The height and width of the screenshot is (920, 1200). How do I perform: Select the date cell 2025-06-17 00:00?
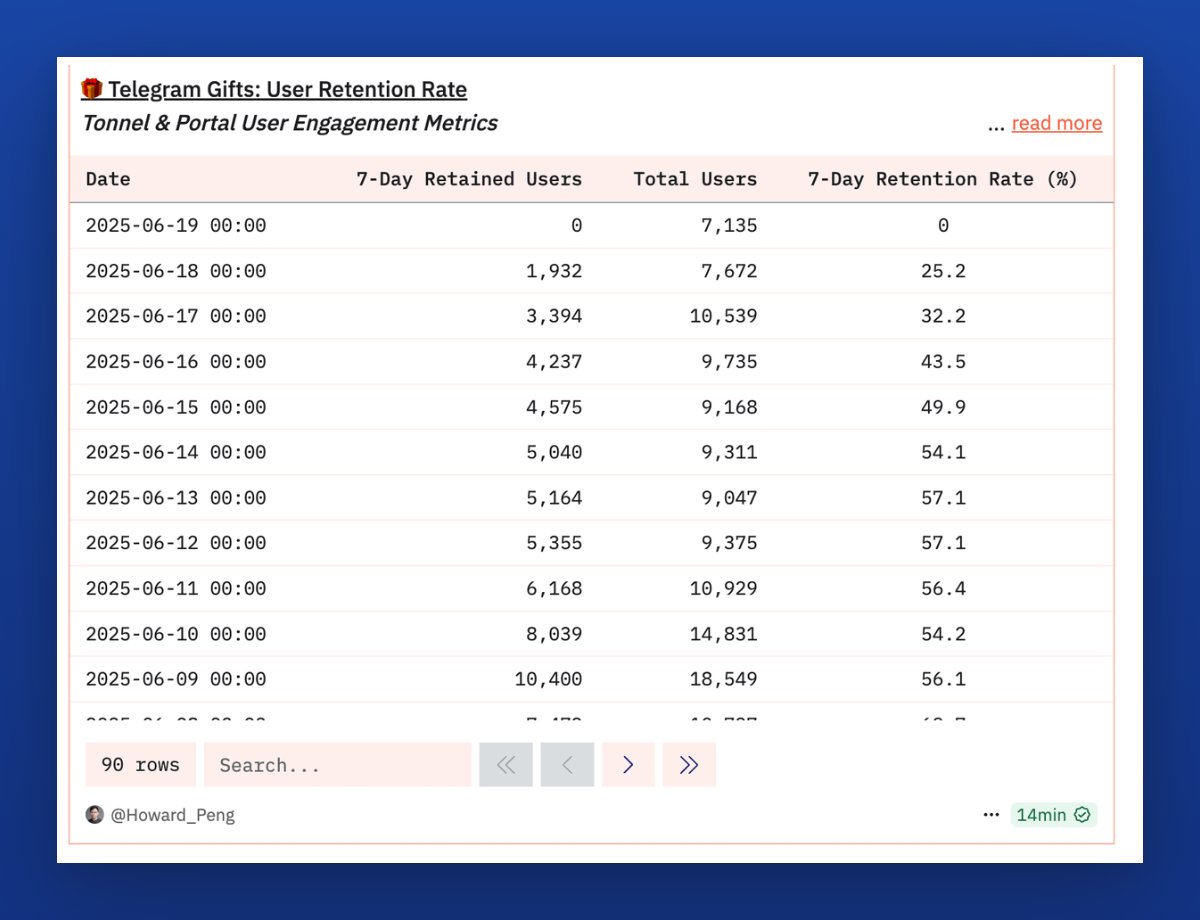176,316
